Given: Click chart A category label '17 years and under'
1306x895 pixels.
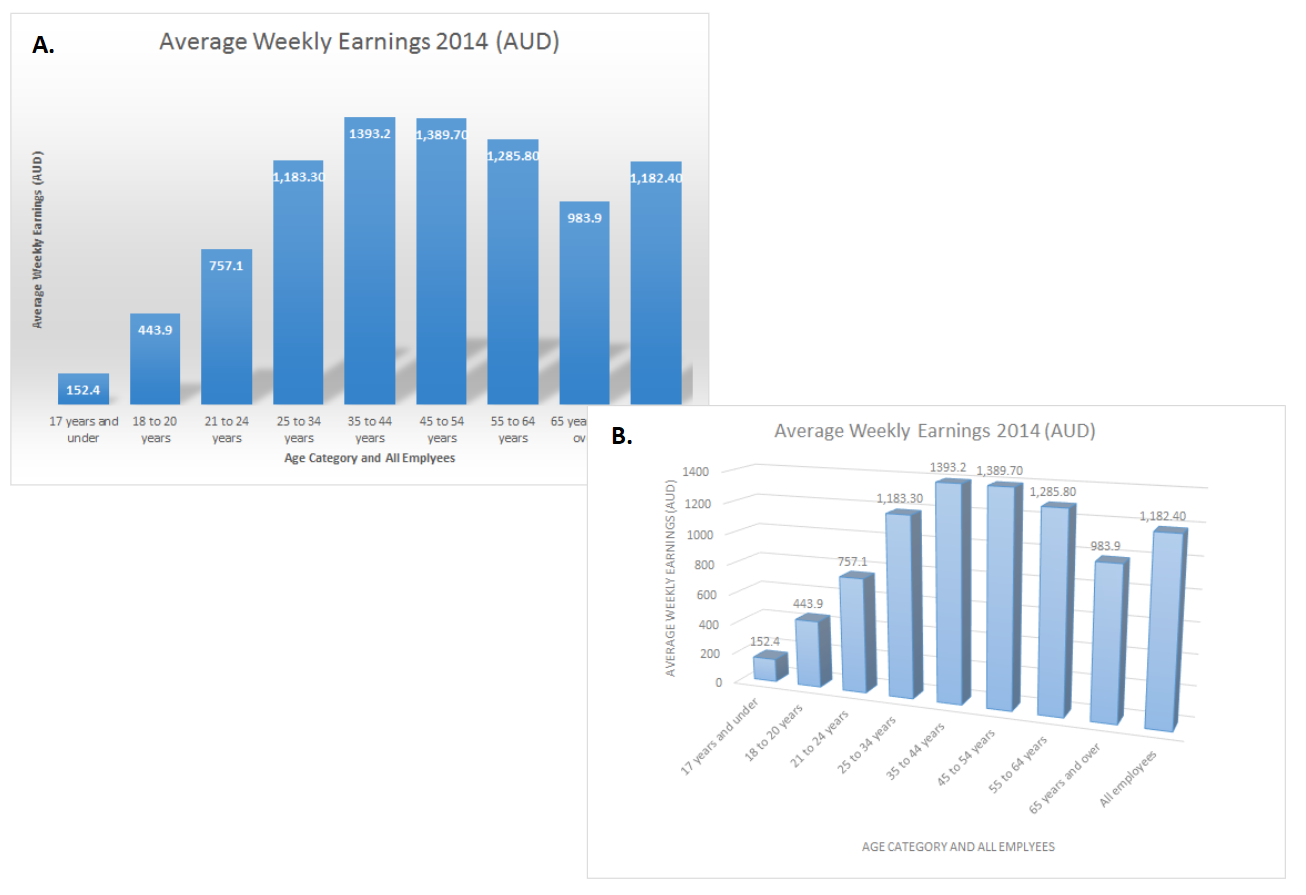Looking at the screenshot, I should [84, 430].
